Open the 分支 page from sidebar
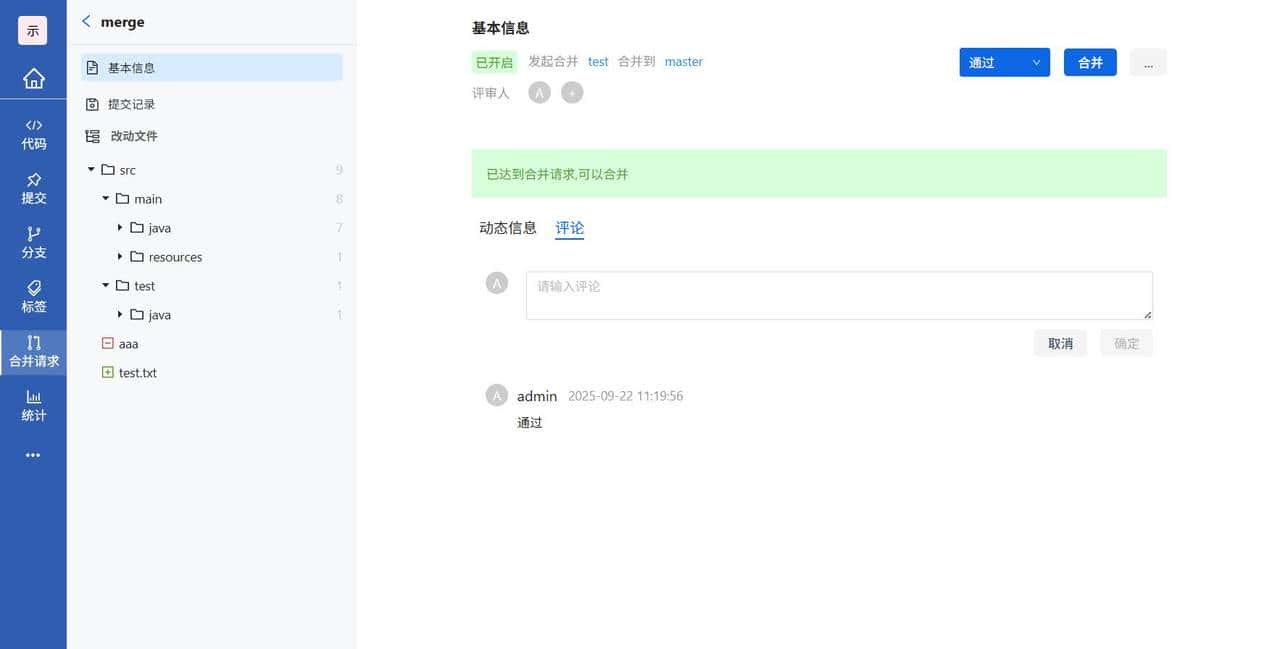Viewport: 1280px width, 649px height. click(x=33, y=244)
